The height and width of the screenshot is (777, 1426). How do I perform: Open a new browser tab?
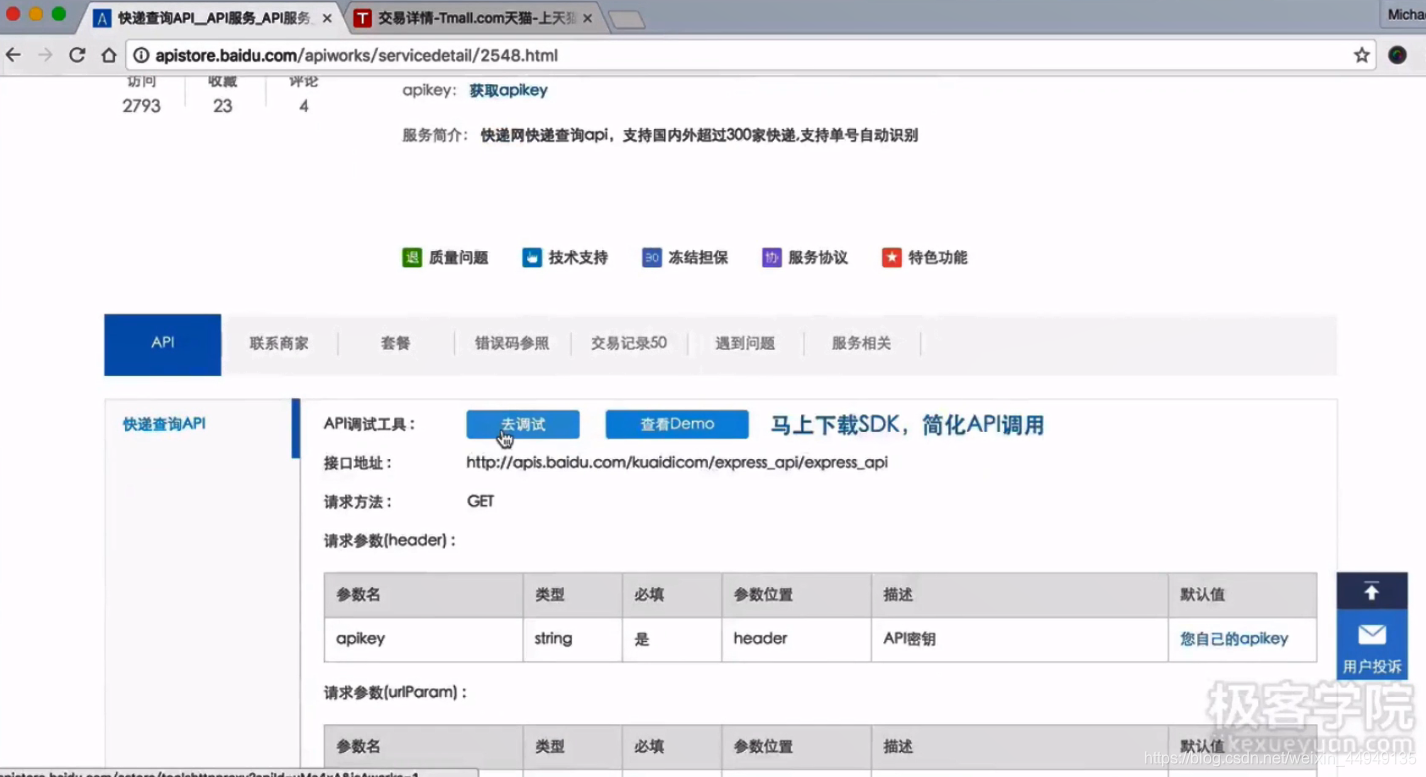(627, 20)
